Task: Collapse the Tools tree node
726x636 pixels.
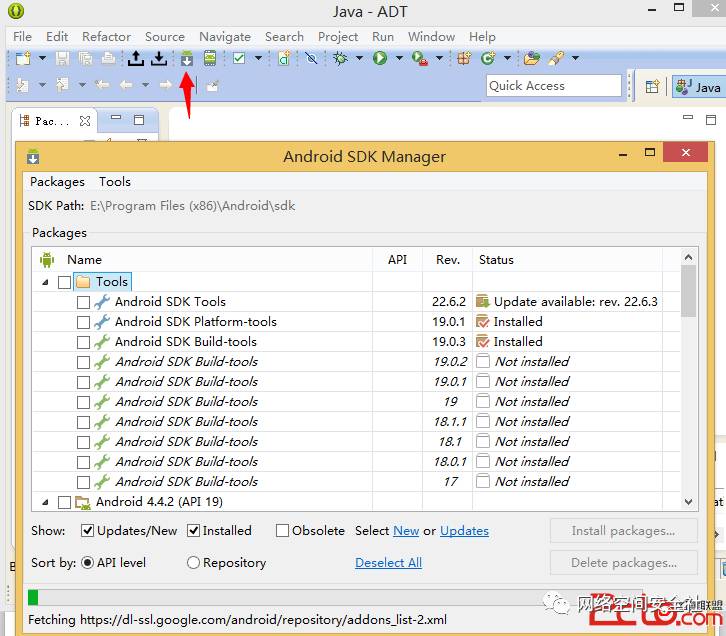Action: 45,282
